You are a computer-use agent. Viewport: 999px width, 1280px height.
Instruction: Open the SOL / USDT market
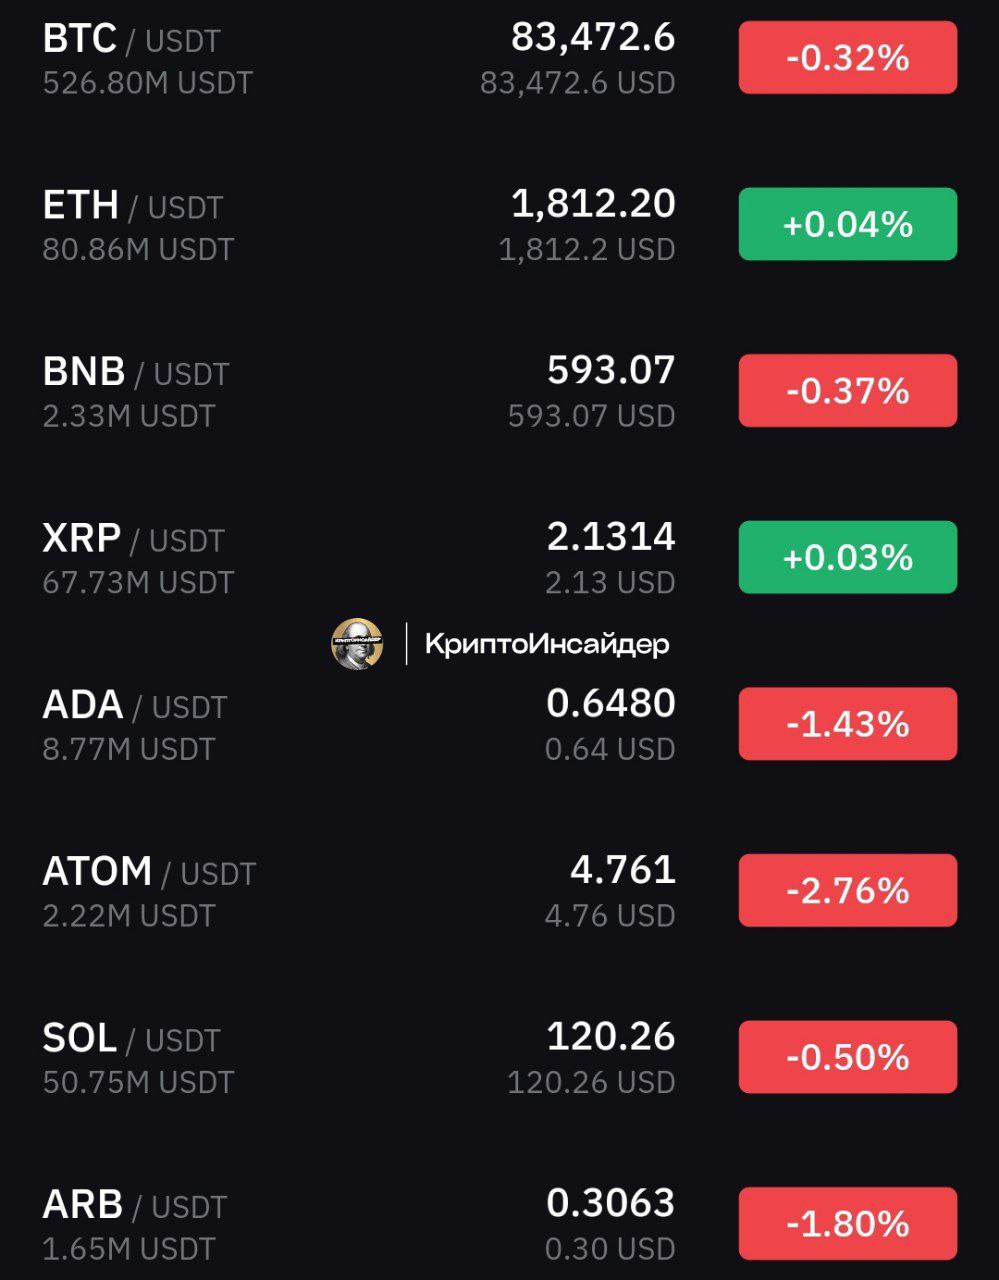point(499,1057)
